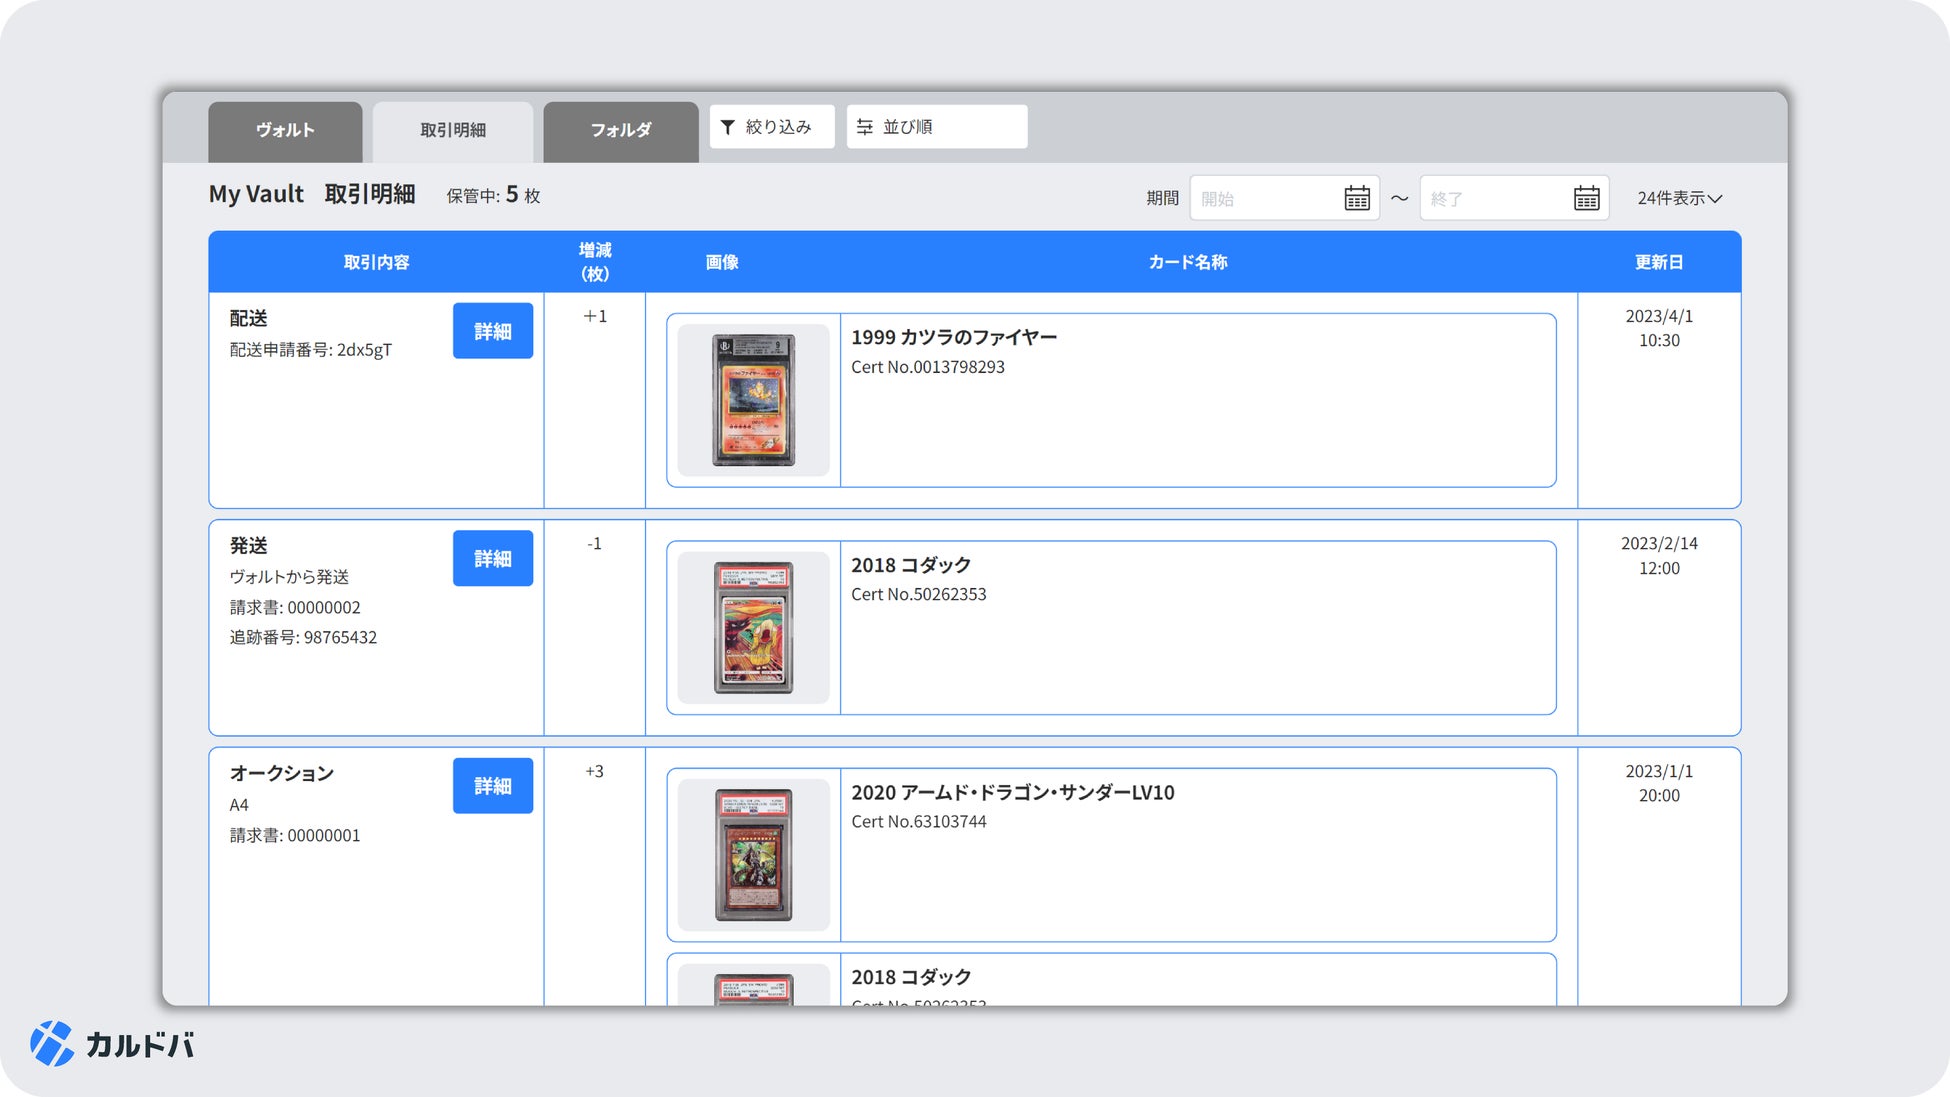
Task: Switch to the フォルダ tab
Action: [x=620, y=130]
